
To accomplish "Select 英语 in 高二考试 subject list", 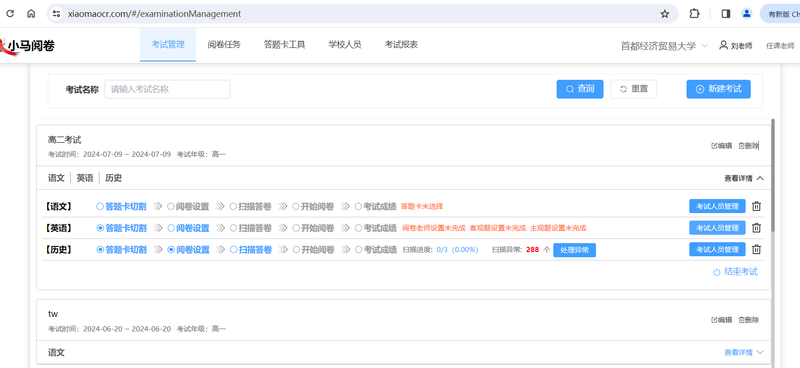I will coord(85,178).
